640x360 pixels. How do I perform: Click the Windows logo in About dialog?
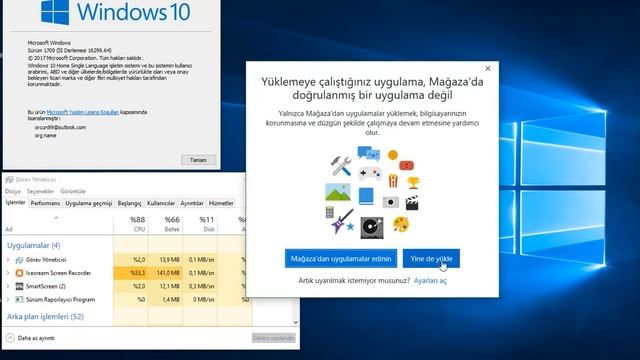pyautogui.click(x=55, y=12)
